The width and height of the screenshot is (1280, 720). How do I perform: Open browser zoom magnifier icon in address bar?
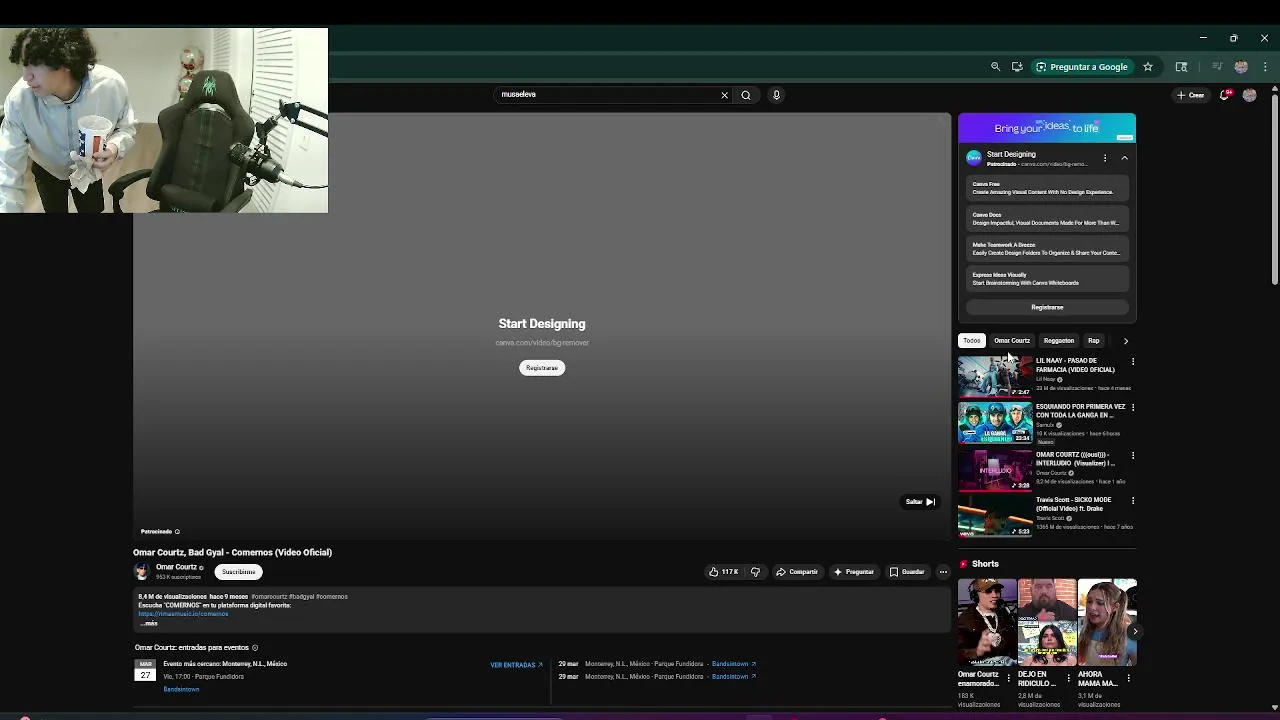995,67
